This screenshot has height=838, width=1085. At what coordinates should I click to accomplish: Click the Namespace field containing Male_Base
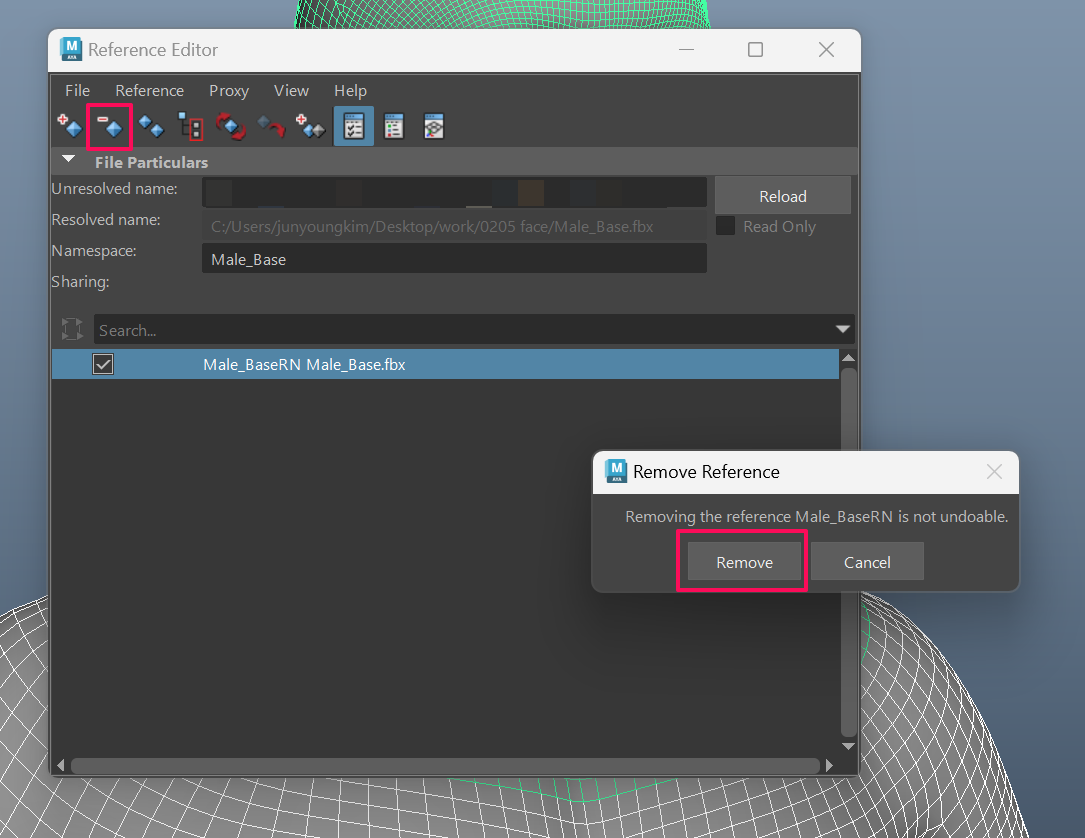click(454, 259)
